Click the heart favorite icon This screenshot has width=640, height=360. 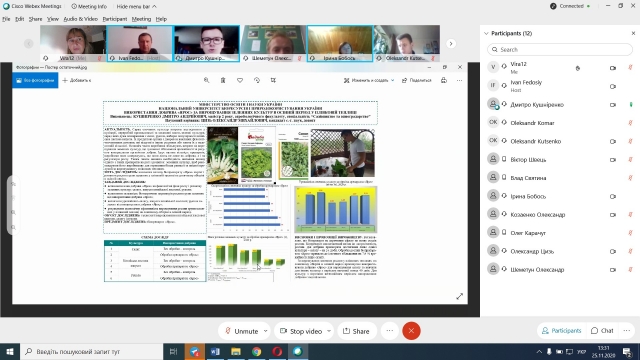[x=240, y=80]
